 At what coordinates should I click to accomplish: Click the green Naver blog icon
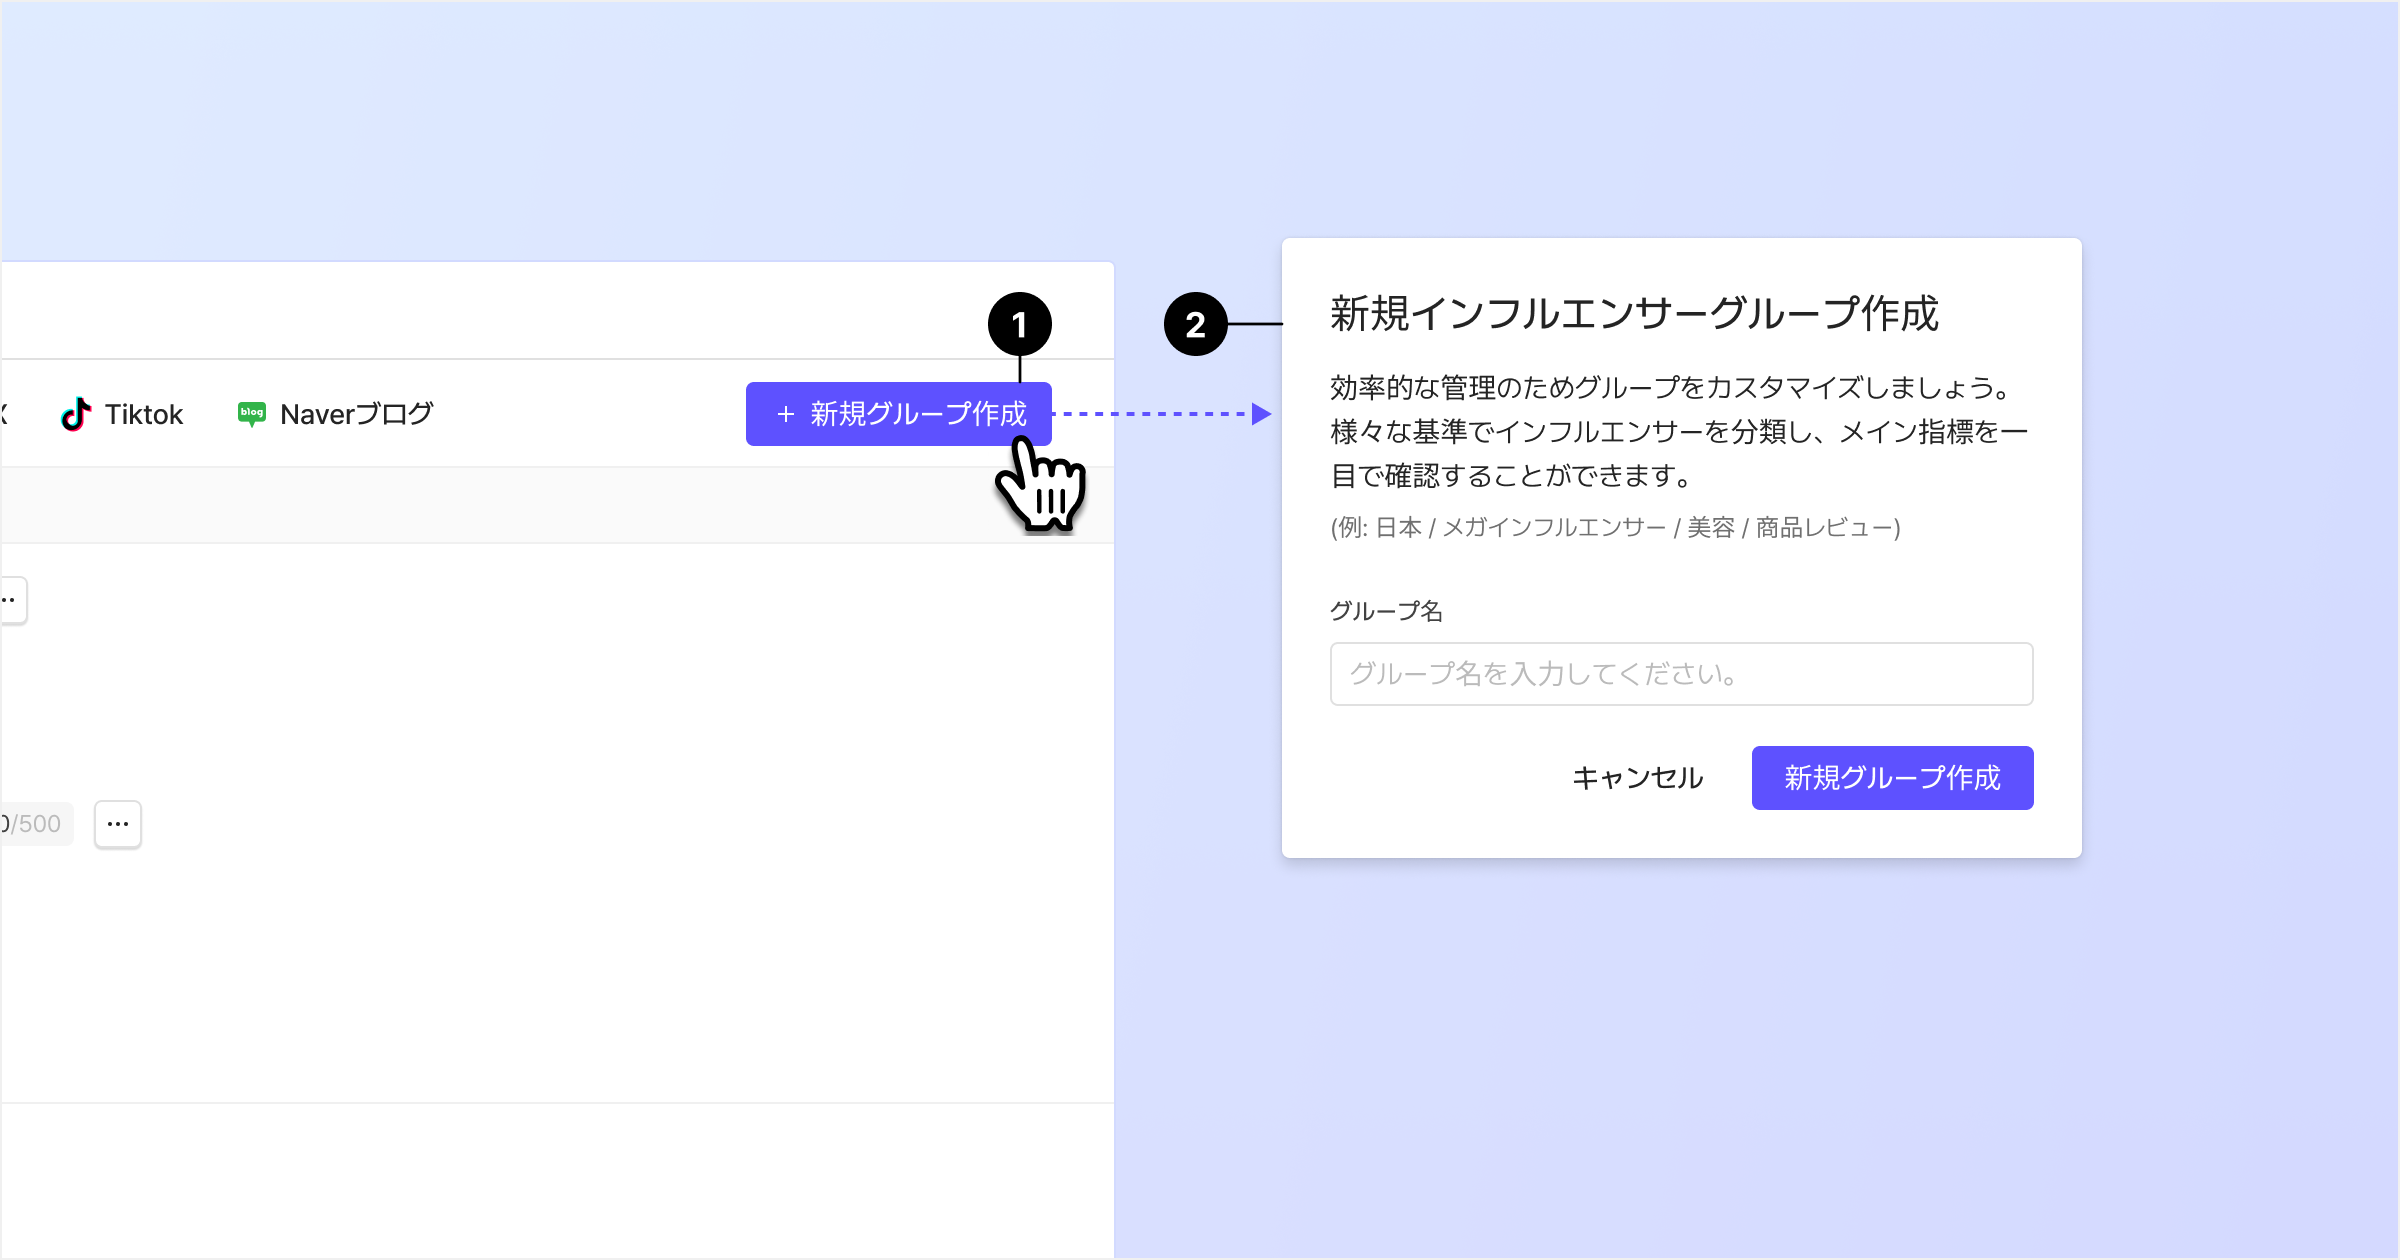tap(251, 413)
